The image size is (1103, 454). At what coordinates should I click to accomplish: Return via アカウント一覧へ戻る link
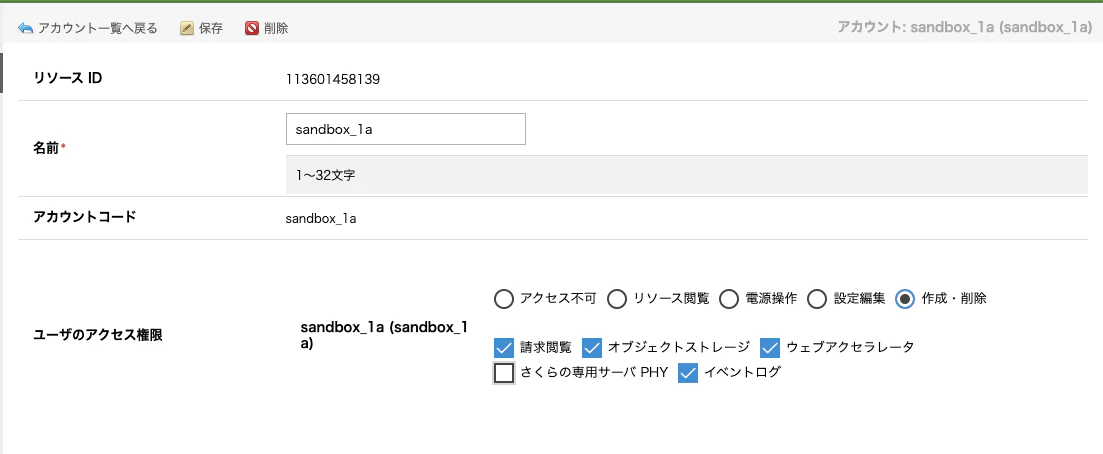click(88, 28)
